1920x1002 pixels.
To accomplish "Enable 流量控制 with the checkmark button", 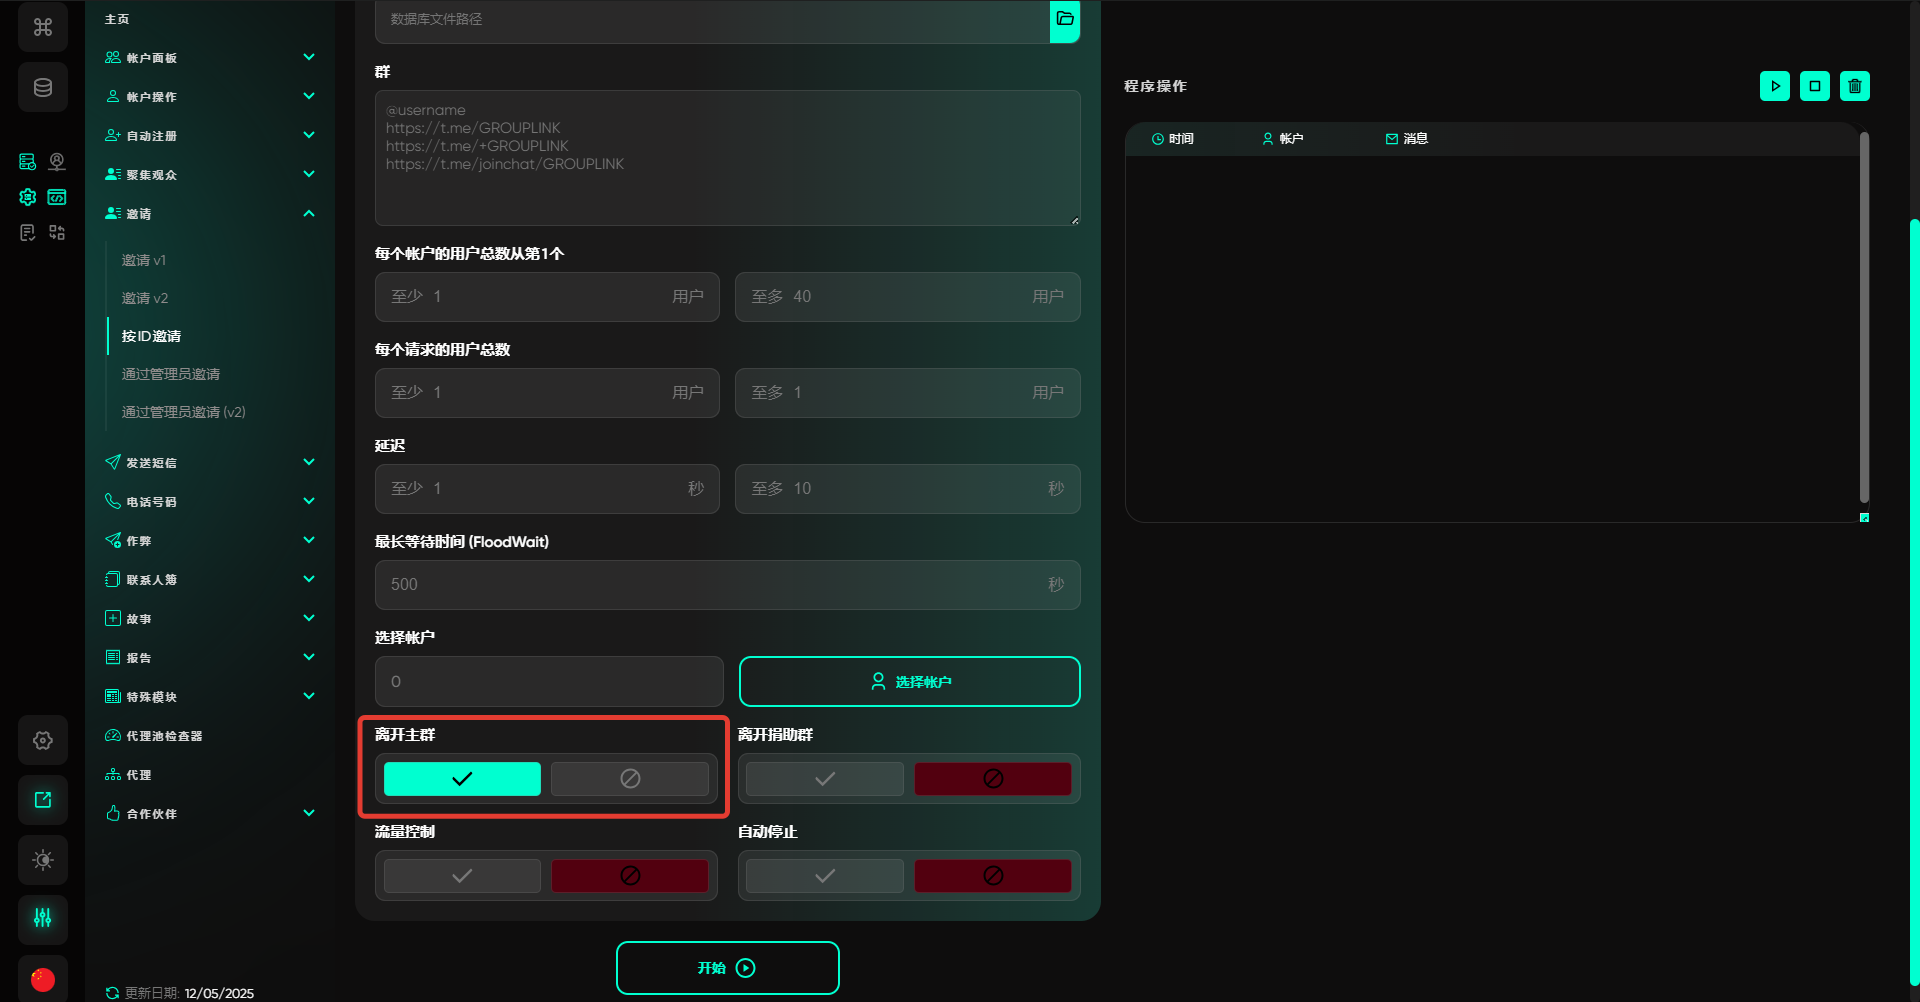I will tap(462, 876).
